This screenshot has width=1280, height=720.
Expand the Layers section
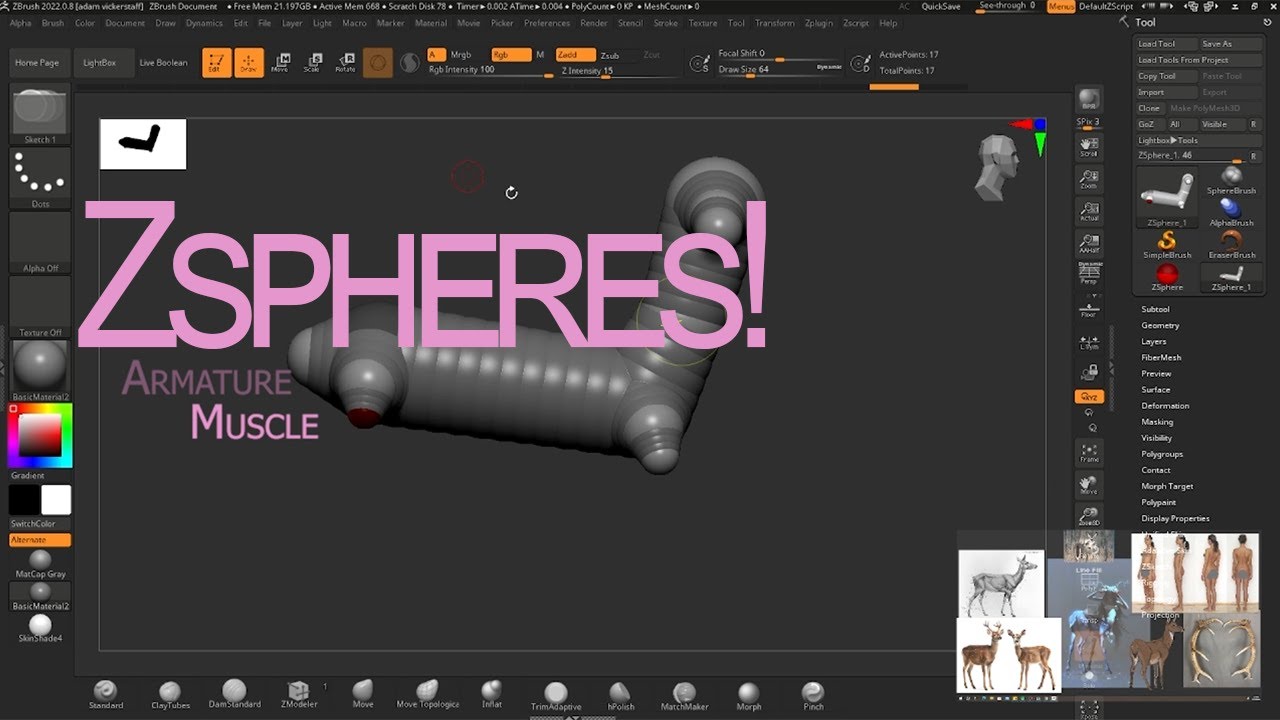[1154, 341]
